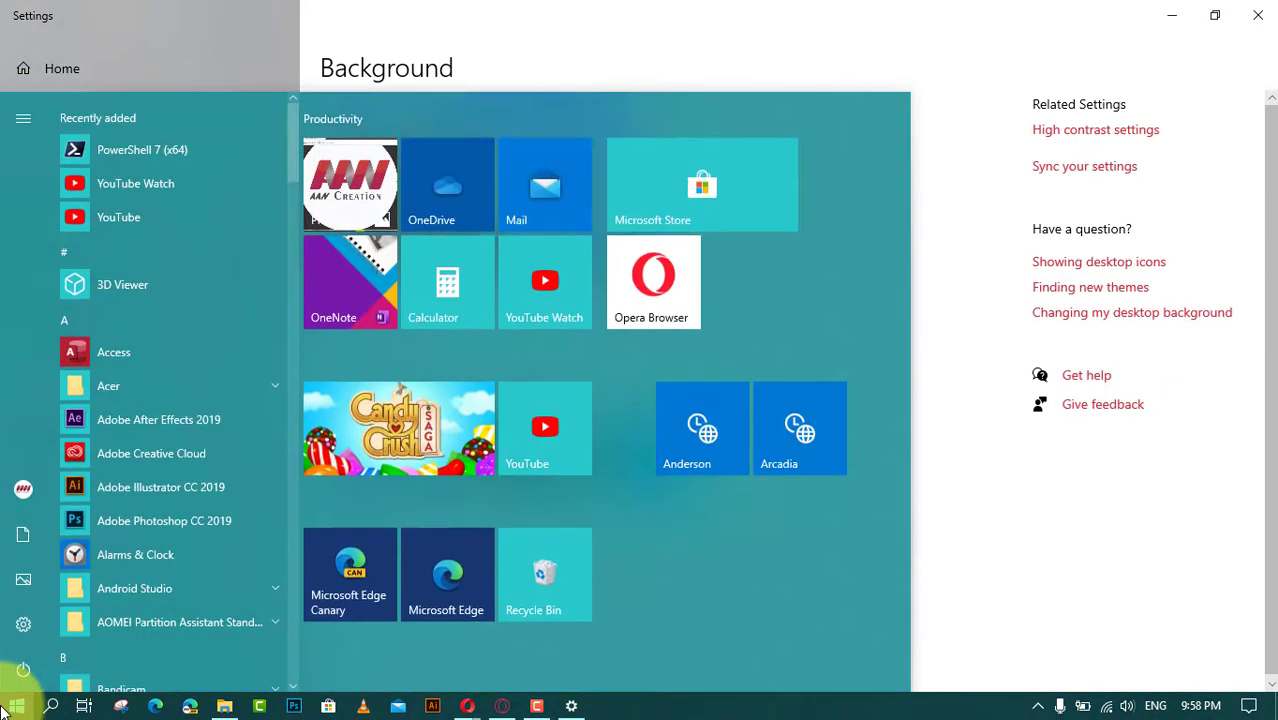Launch Microsoft Edge Canary tile

[350, 575]
